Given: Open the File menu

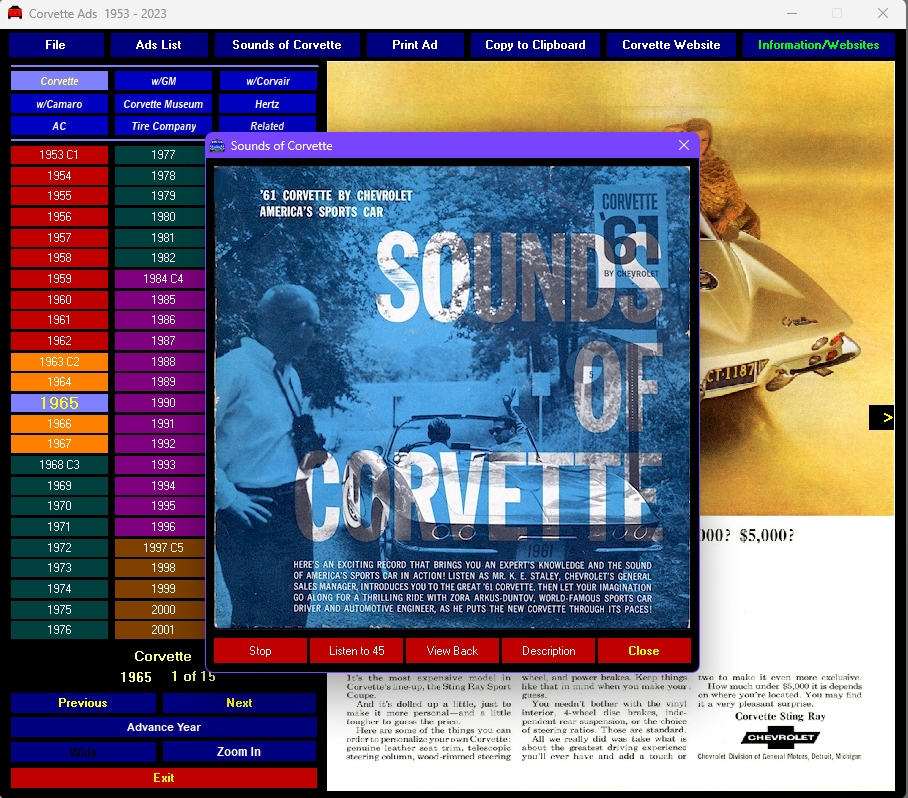Looking at the screenshot, I should (56, 45).
